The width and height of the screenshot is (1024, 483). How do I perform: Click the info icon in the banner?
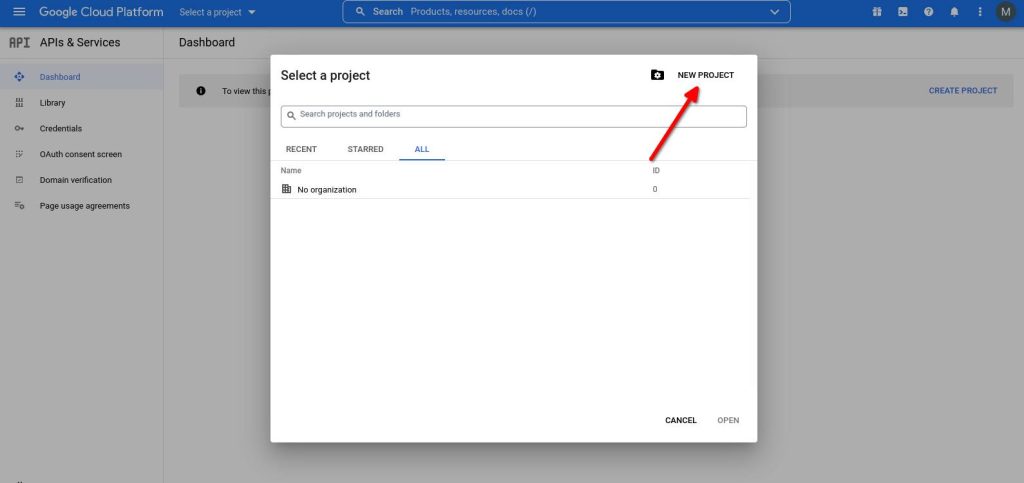200,91
